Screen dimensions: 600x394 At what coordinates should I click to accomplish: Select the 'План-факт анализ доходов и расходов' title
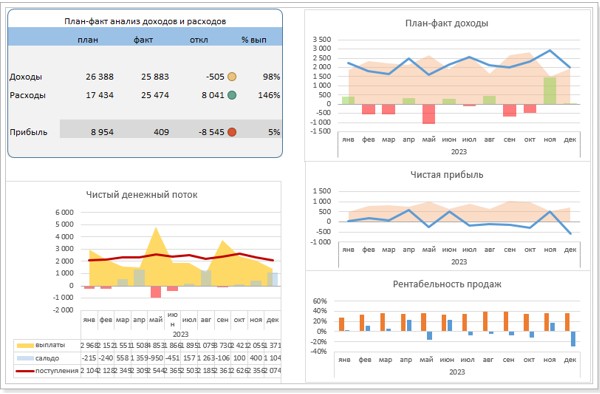click(x=145, y=21)
